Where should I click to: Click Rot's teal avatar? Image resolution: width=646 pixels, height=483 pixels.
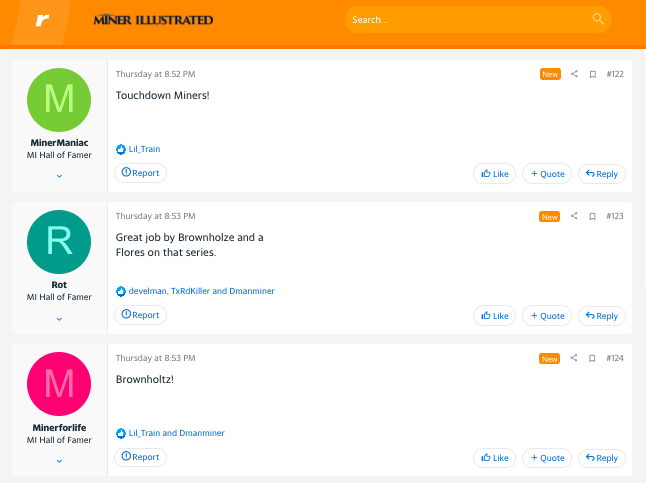[59, 242]
